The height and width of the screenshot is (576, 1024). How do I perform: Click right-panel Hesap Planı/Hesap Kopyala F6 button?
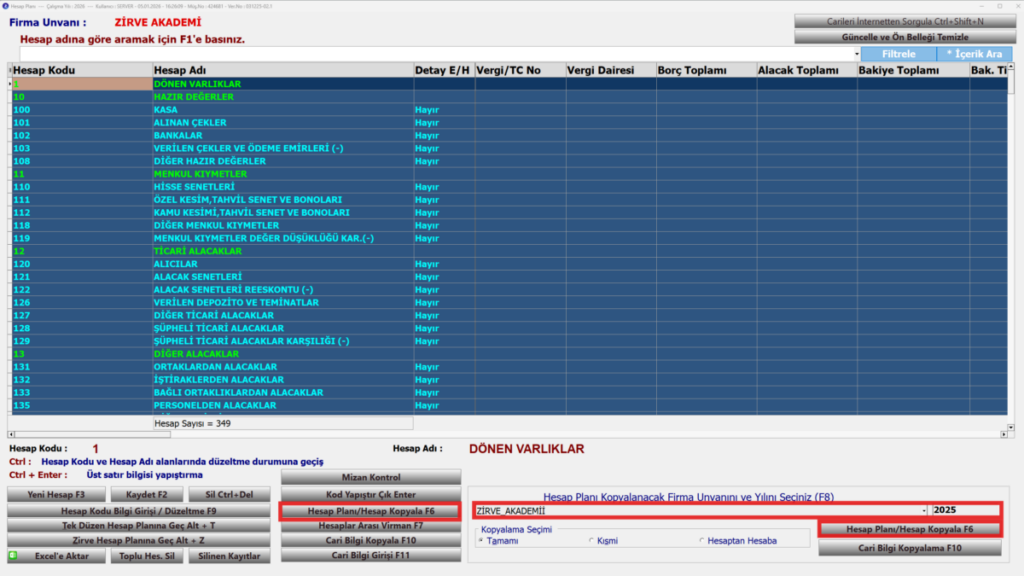[910, 529]
